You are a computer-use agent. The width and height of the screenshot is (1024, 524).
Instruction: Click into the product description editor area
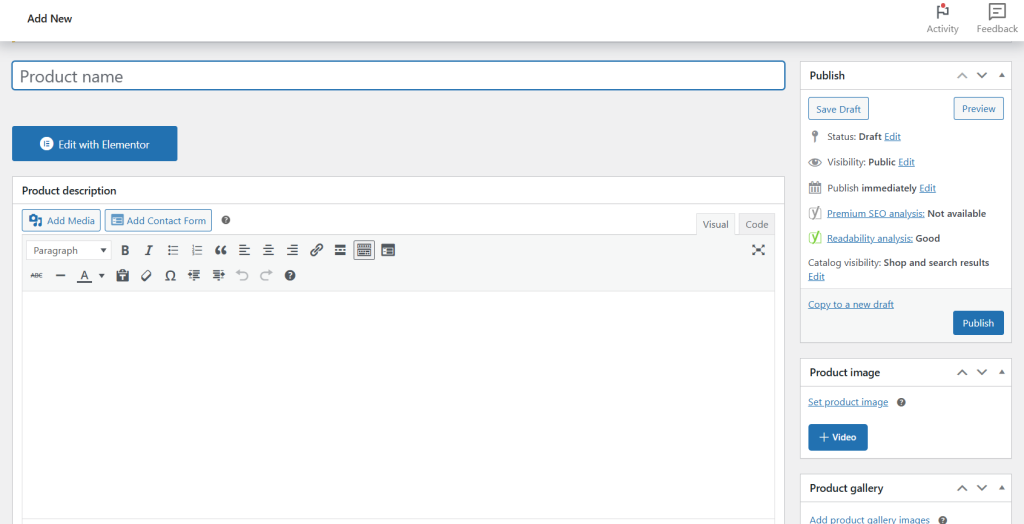coord(398,405)
